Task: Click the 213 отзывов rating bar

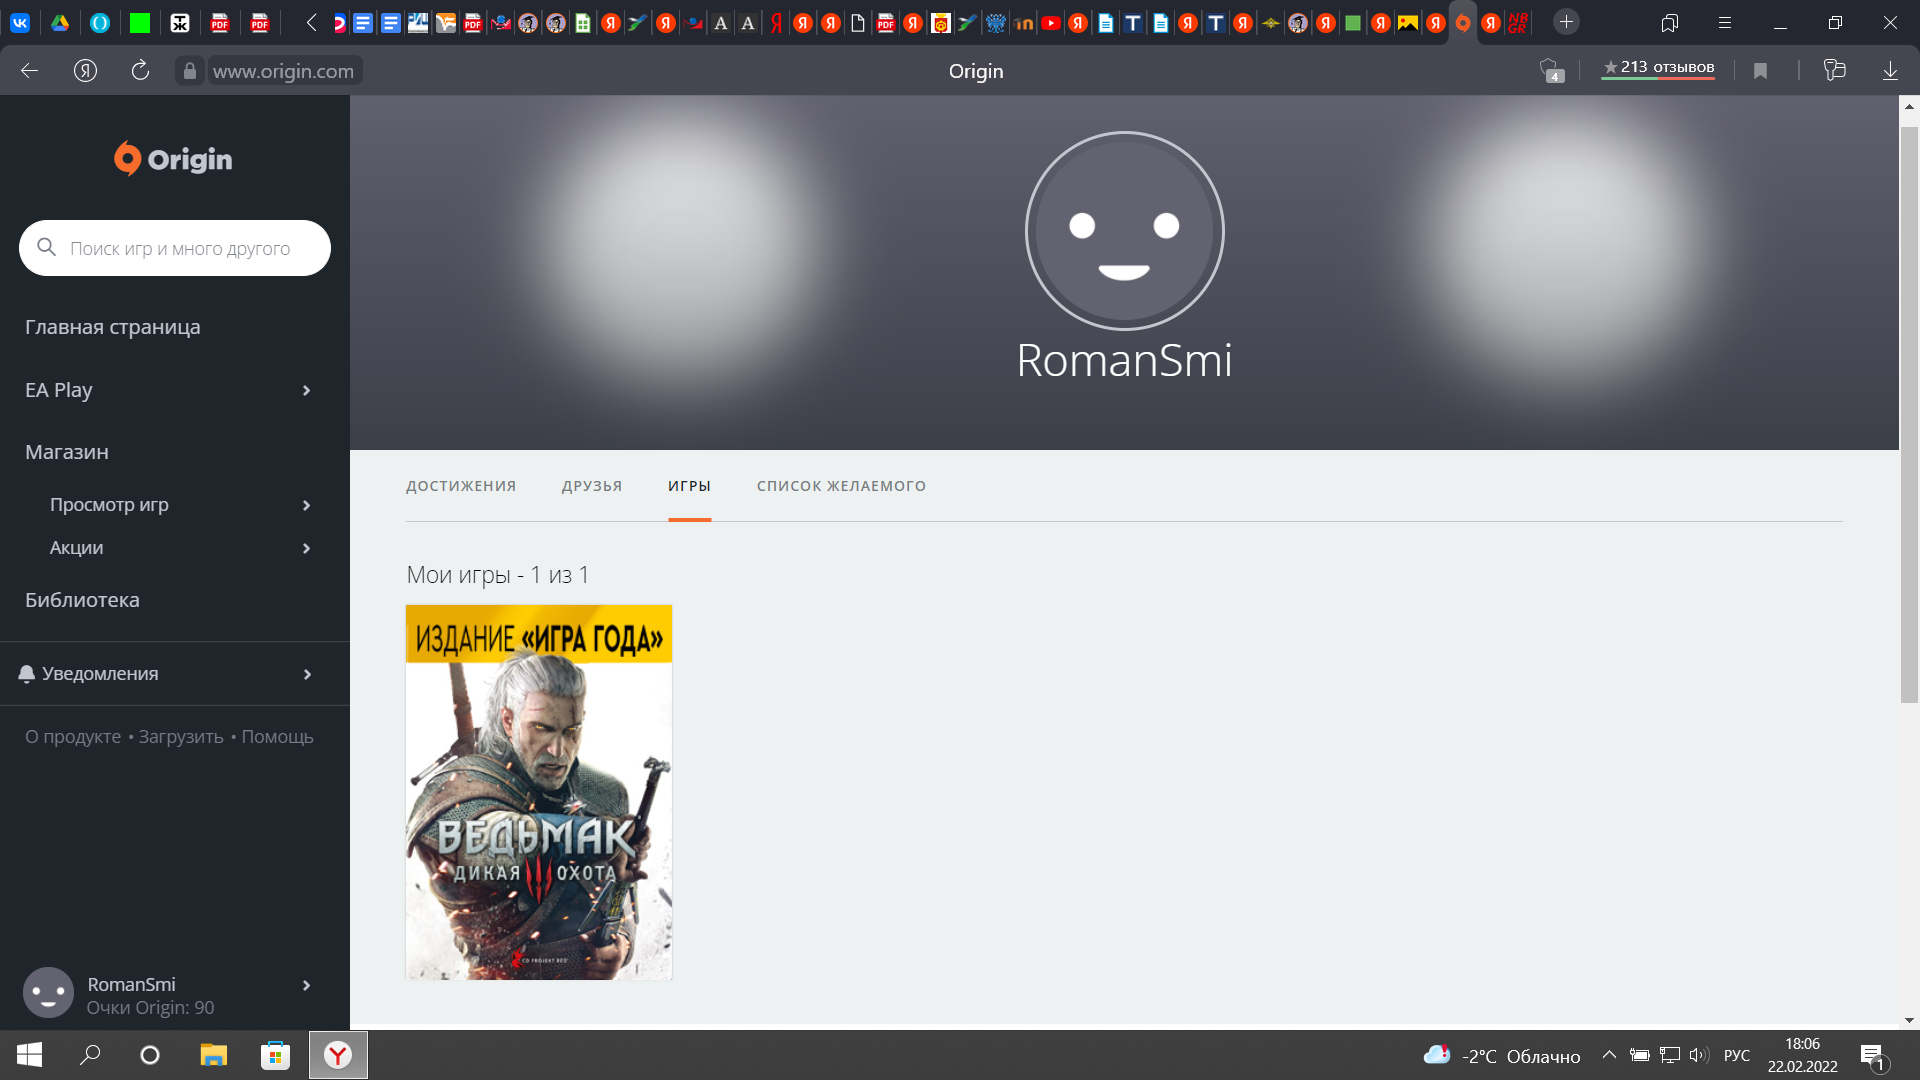Action: [x=1658, y=68]
